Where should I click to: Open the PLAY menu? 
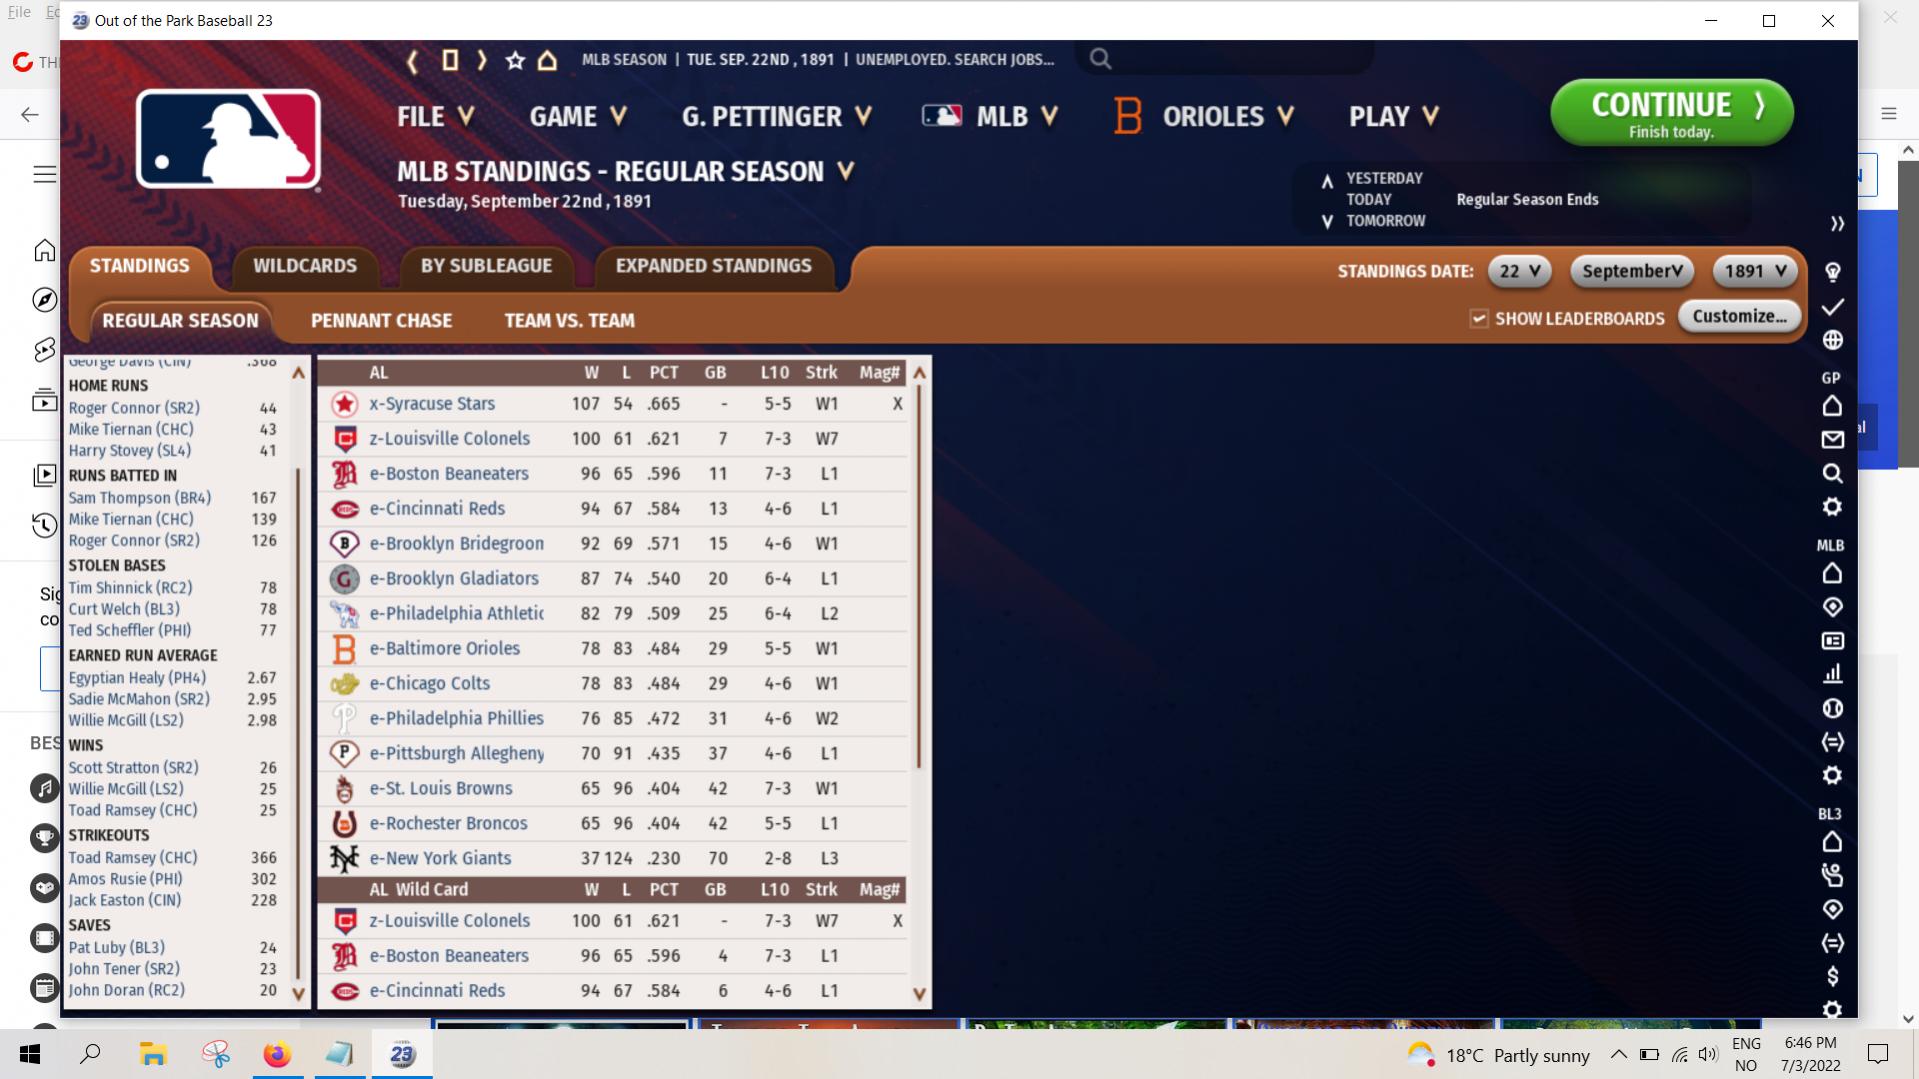pos(1394,117)
